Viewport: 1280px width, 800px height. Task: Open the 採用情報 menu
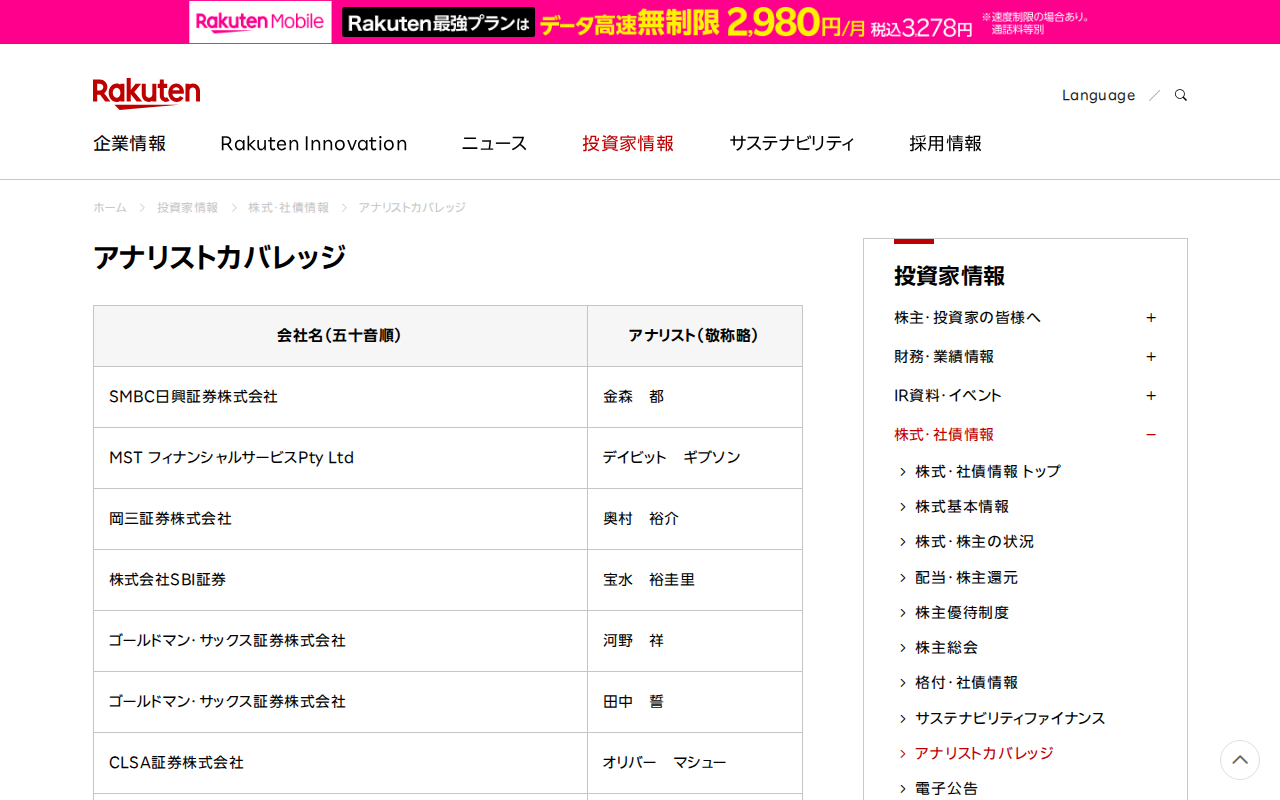click(945, 143)
